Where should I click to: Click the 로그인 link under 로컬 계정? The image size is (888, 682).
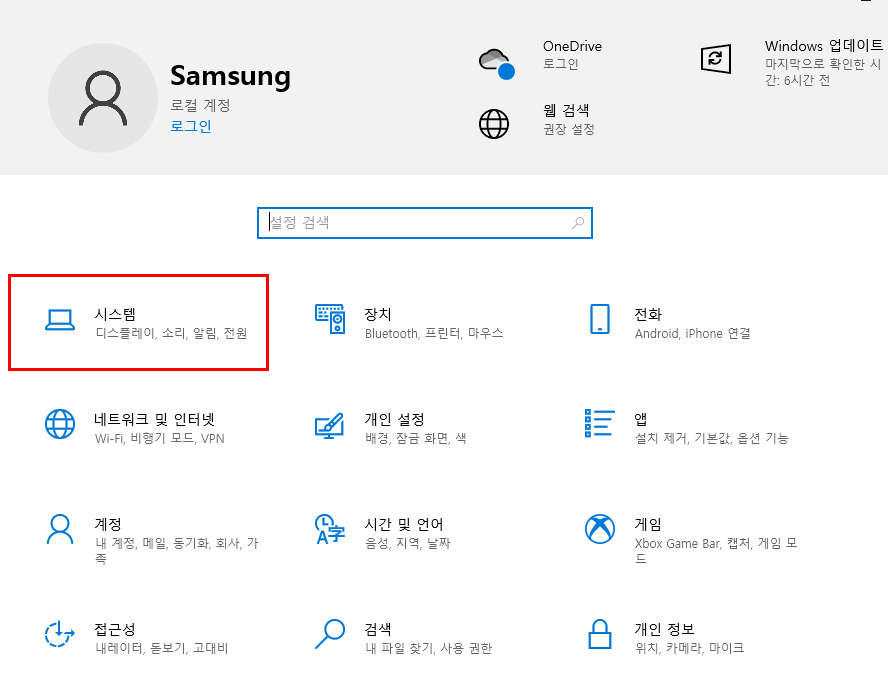(191, 126)
